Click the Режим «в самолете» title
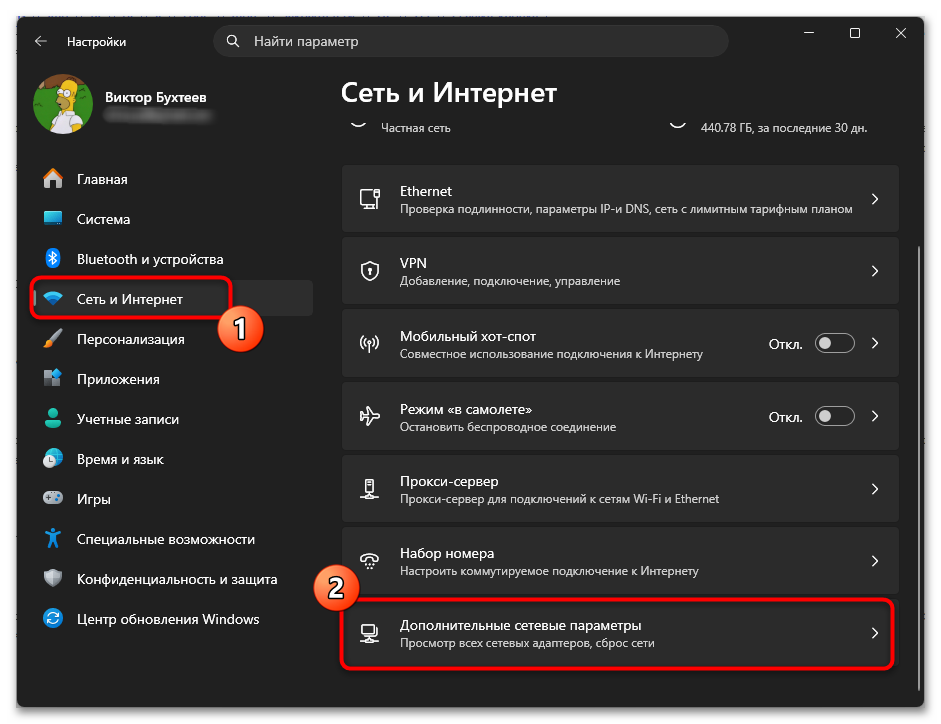Image resolution: width=941 pixels, height=724 pixels. 466,409
